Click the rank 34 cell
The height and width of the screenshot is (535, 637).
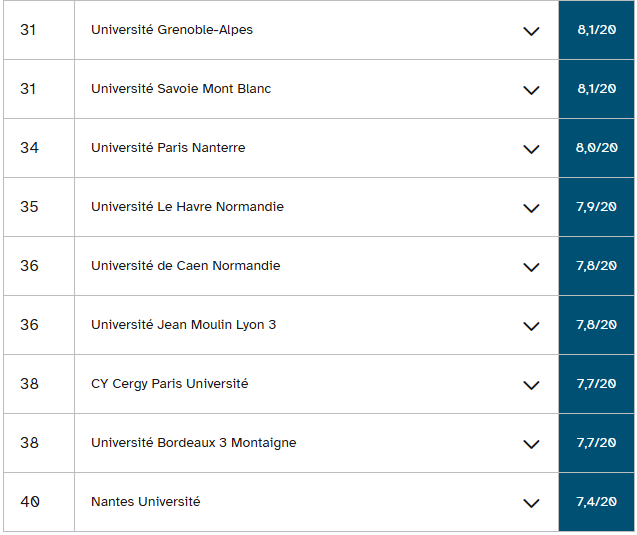point(30,148)
